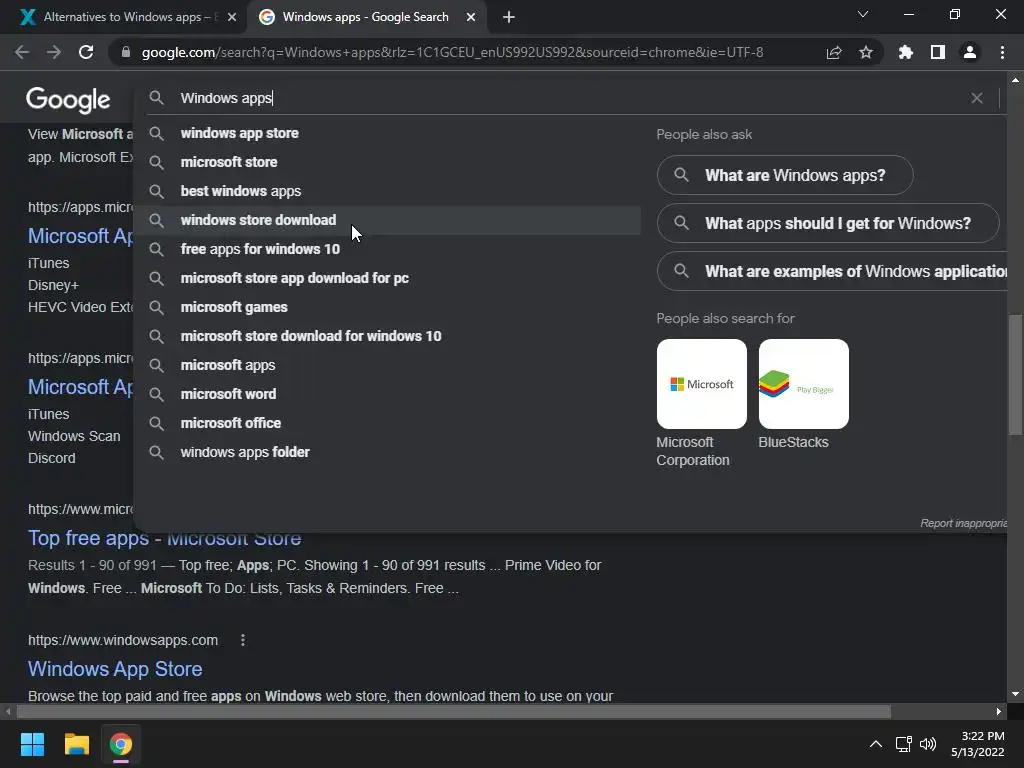Clear the search box with the X icon

coord(977,98)
